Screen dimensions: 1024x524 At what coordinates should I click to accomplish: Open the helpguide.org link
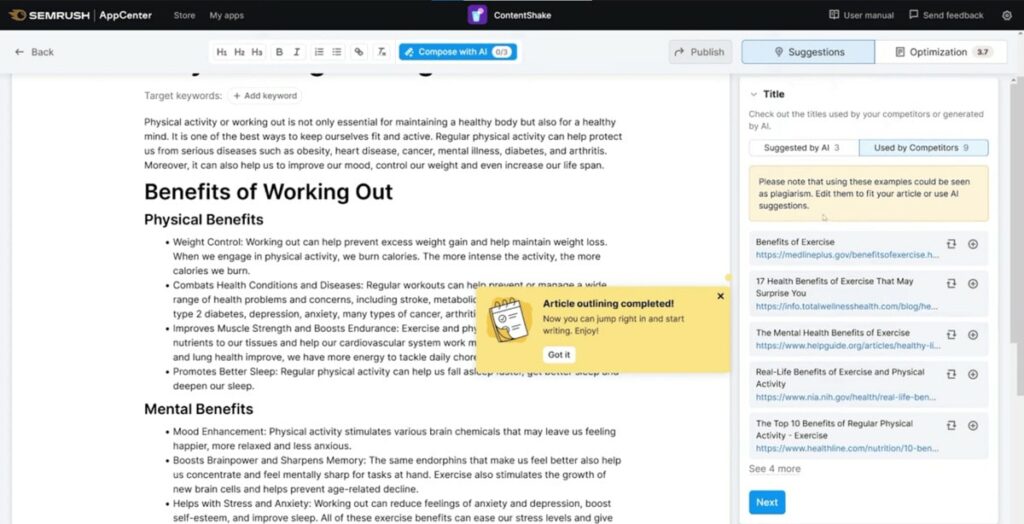click(x=847, y=346)
